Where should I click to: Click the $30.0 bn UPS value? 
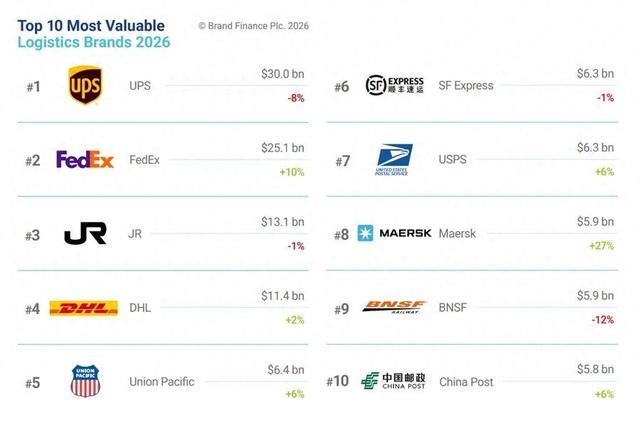click(283, 74)
